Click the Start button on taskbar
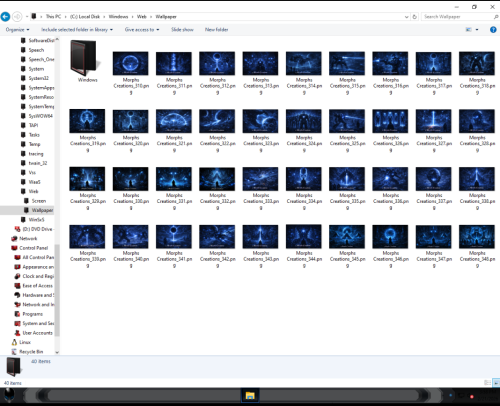 tap(9, 396)
